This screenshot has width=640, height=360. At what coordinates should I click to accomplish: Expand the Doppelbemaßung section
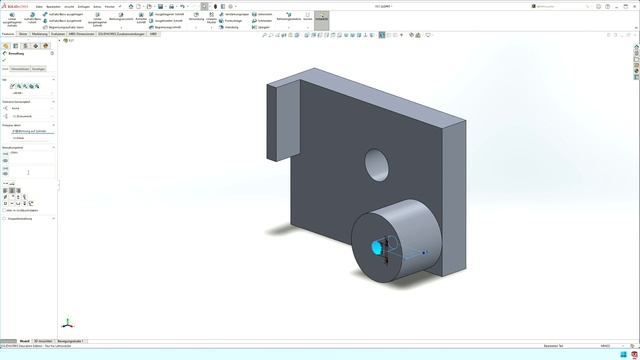[x=53, y=219]
